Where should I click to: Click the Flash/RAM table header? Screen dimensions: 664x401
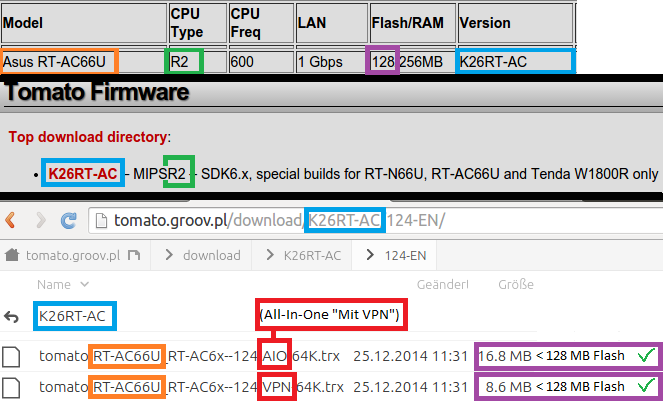pos(413,23)
